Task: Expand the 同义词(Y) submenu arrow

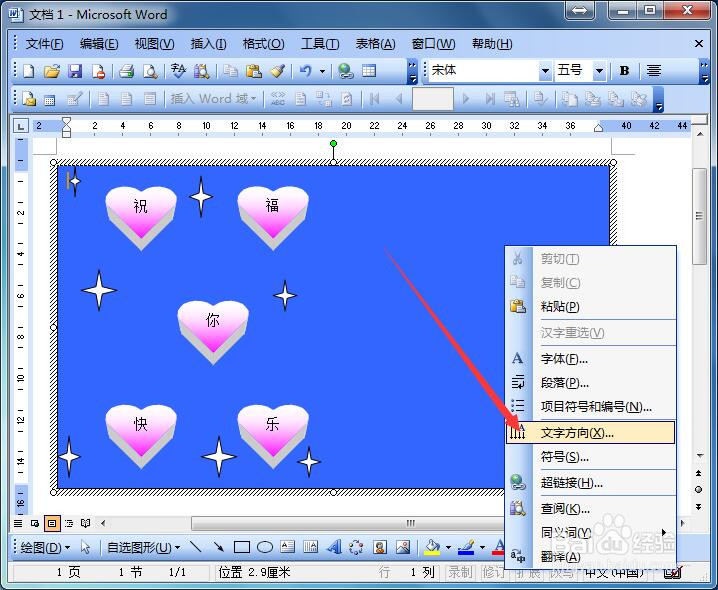Action: pos(664,532)
